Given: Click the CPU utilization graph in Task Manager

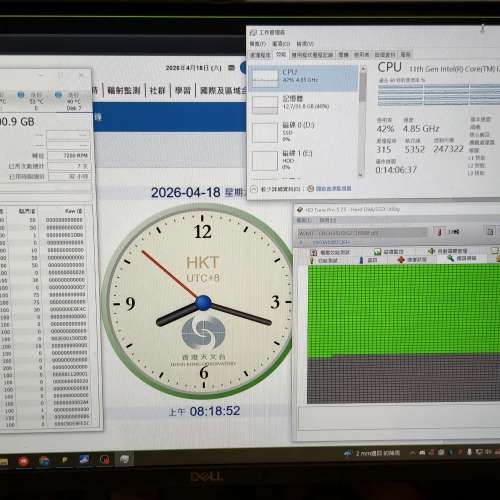Looking at the screenshot, I should pyautogui.click(x=439, y=95).
